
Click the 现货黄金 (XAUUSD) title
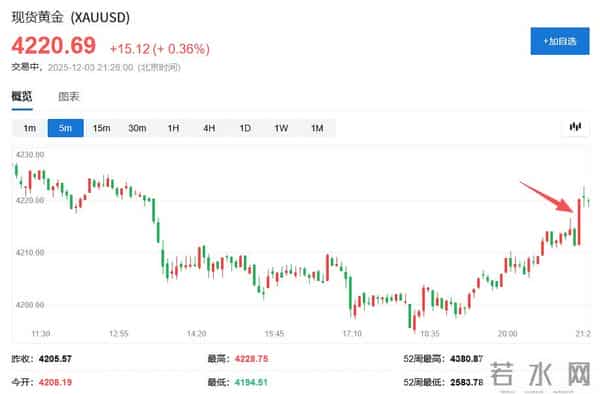click(x=70, y=17)
